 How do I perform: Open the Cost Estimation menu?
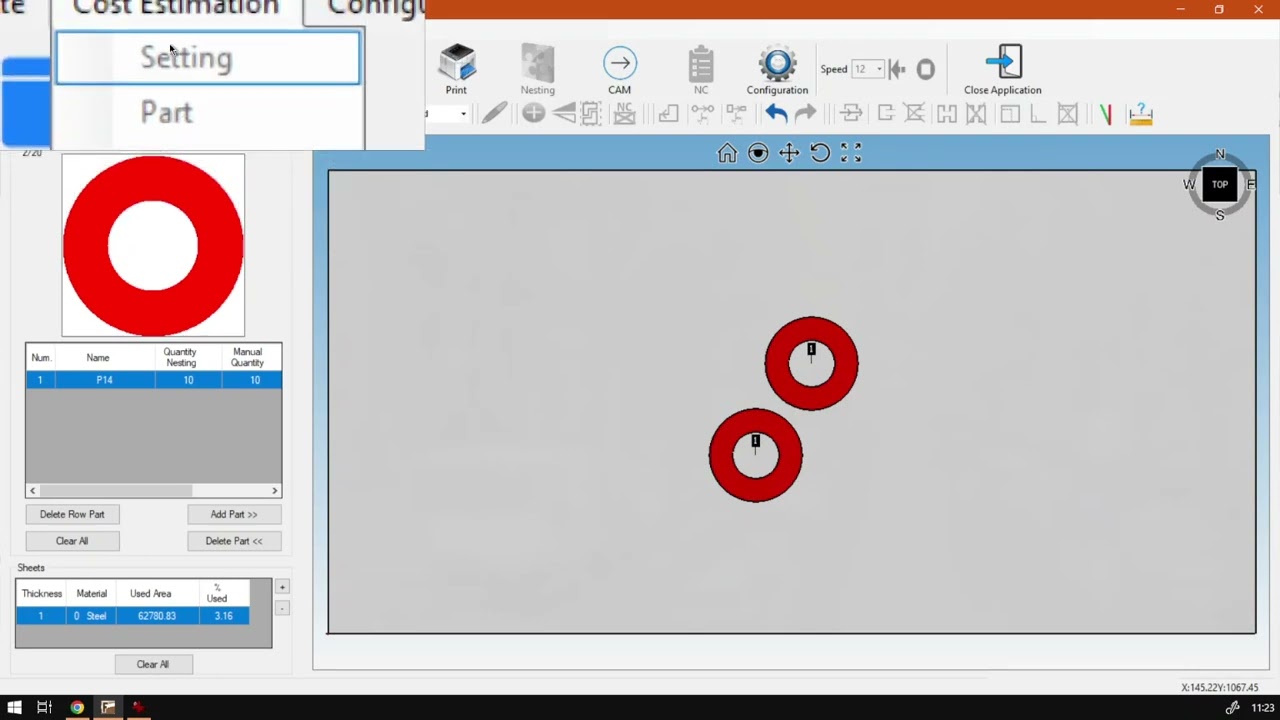click(176, 9)
